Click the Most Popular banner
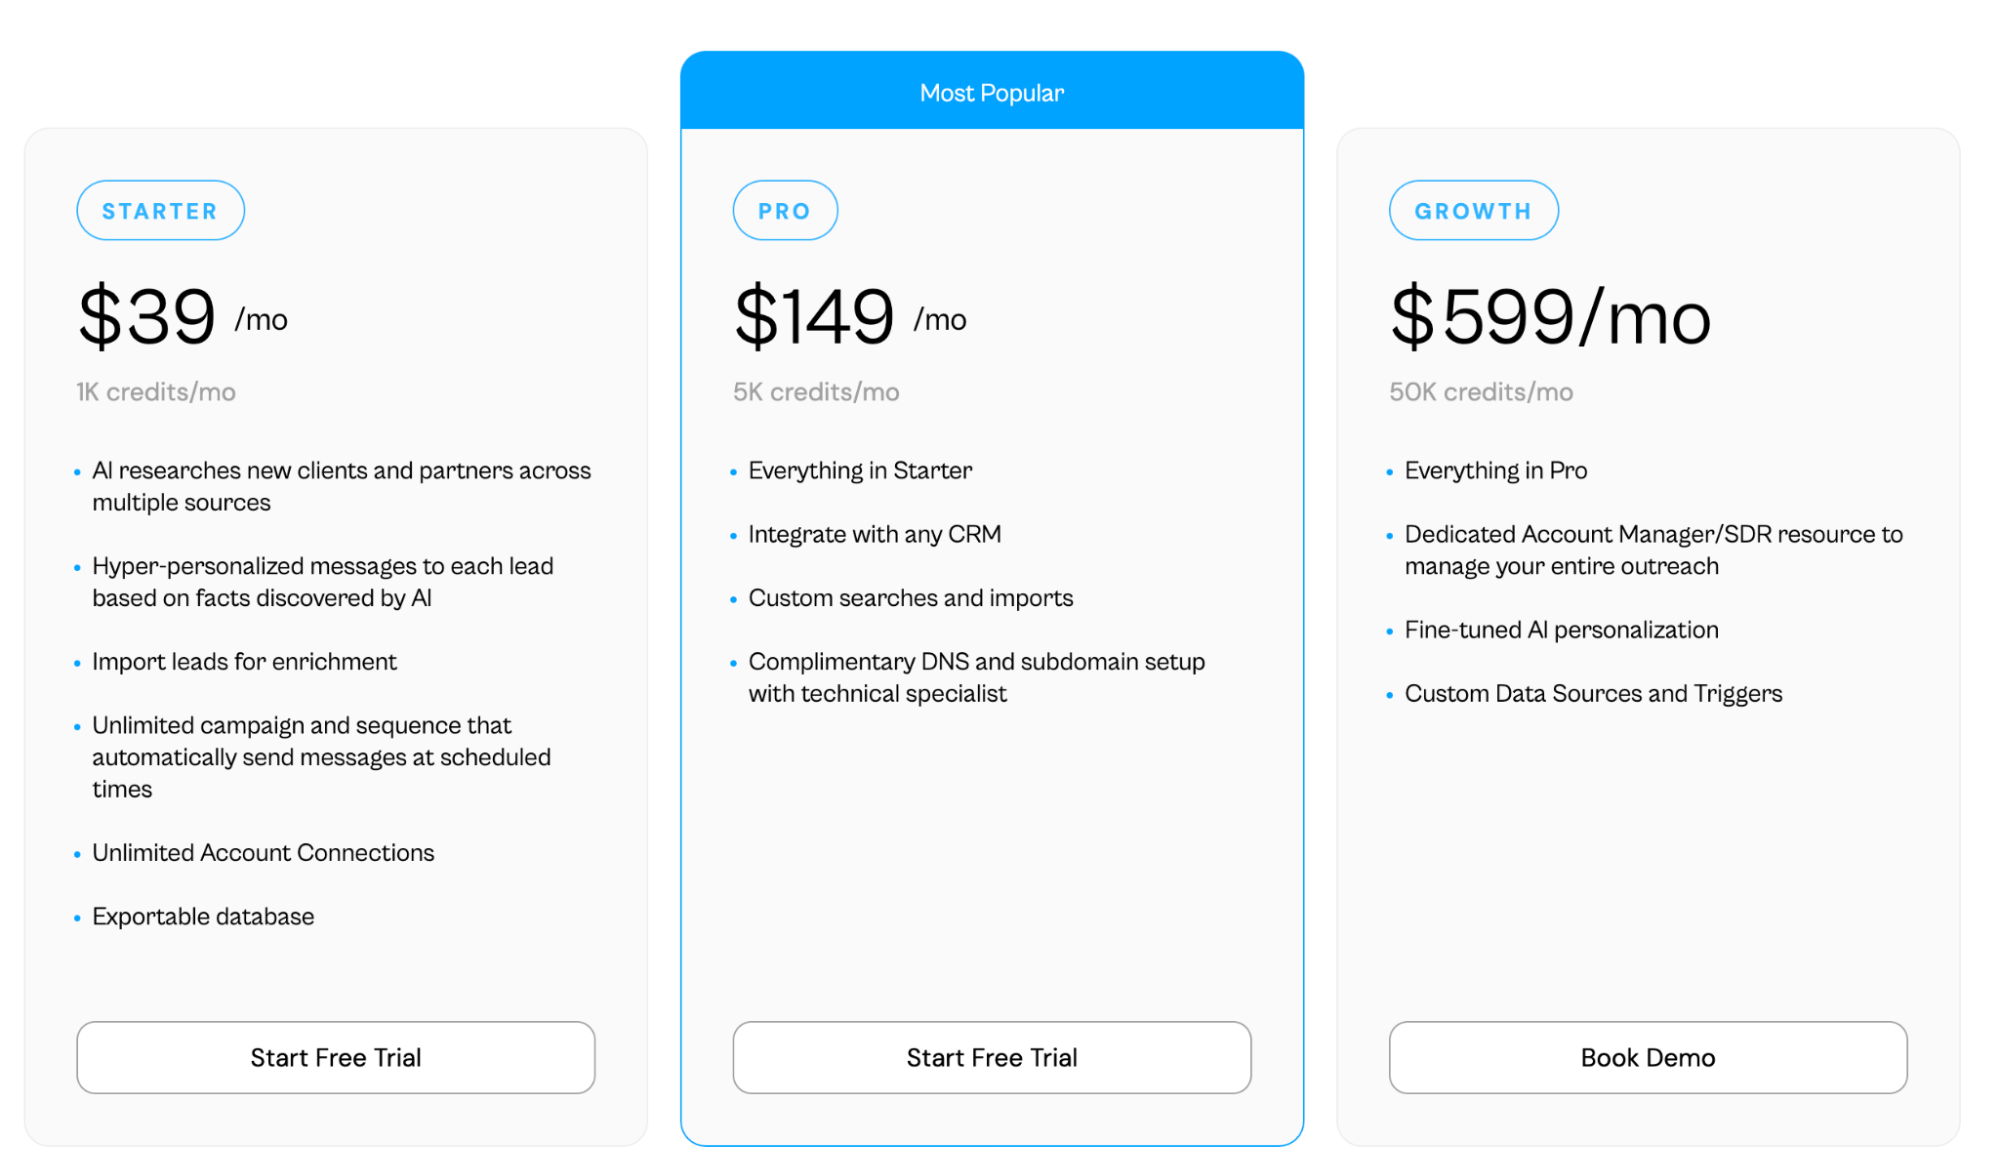 [991, 91]
